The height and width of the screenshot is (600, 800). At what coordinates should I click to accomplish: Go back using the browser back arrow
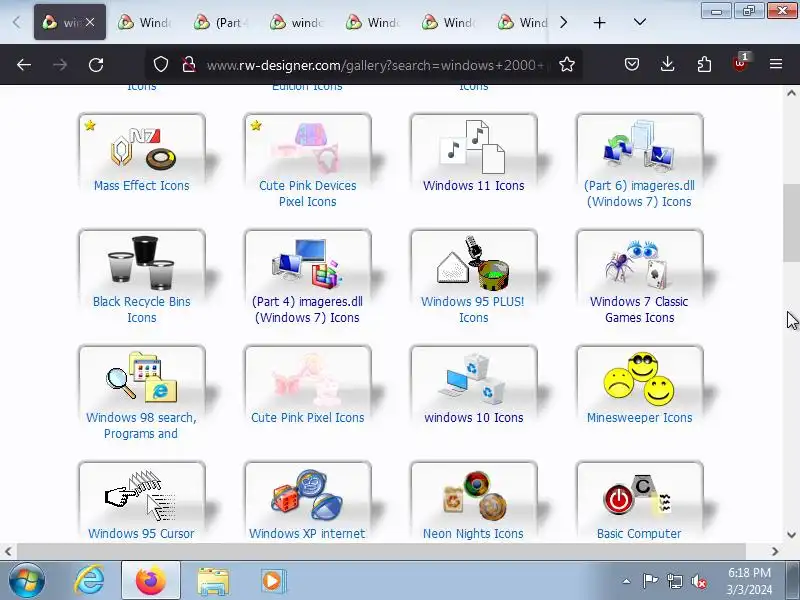point(23,65)
